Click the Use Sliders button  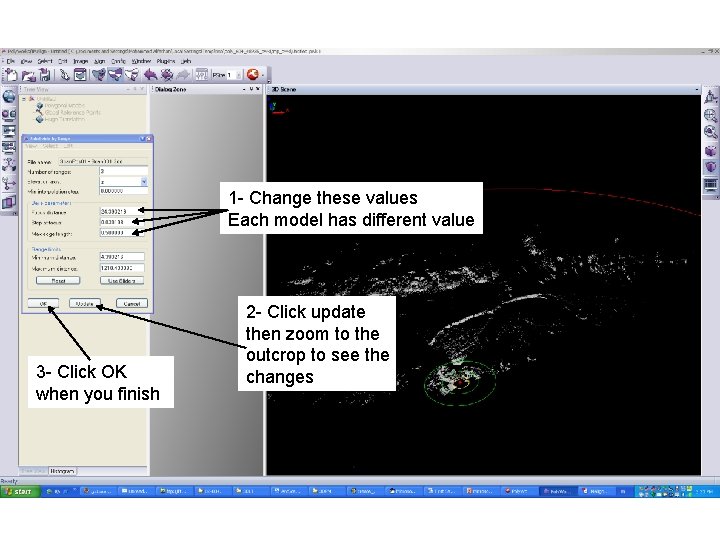tap(122, 281)
